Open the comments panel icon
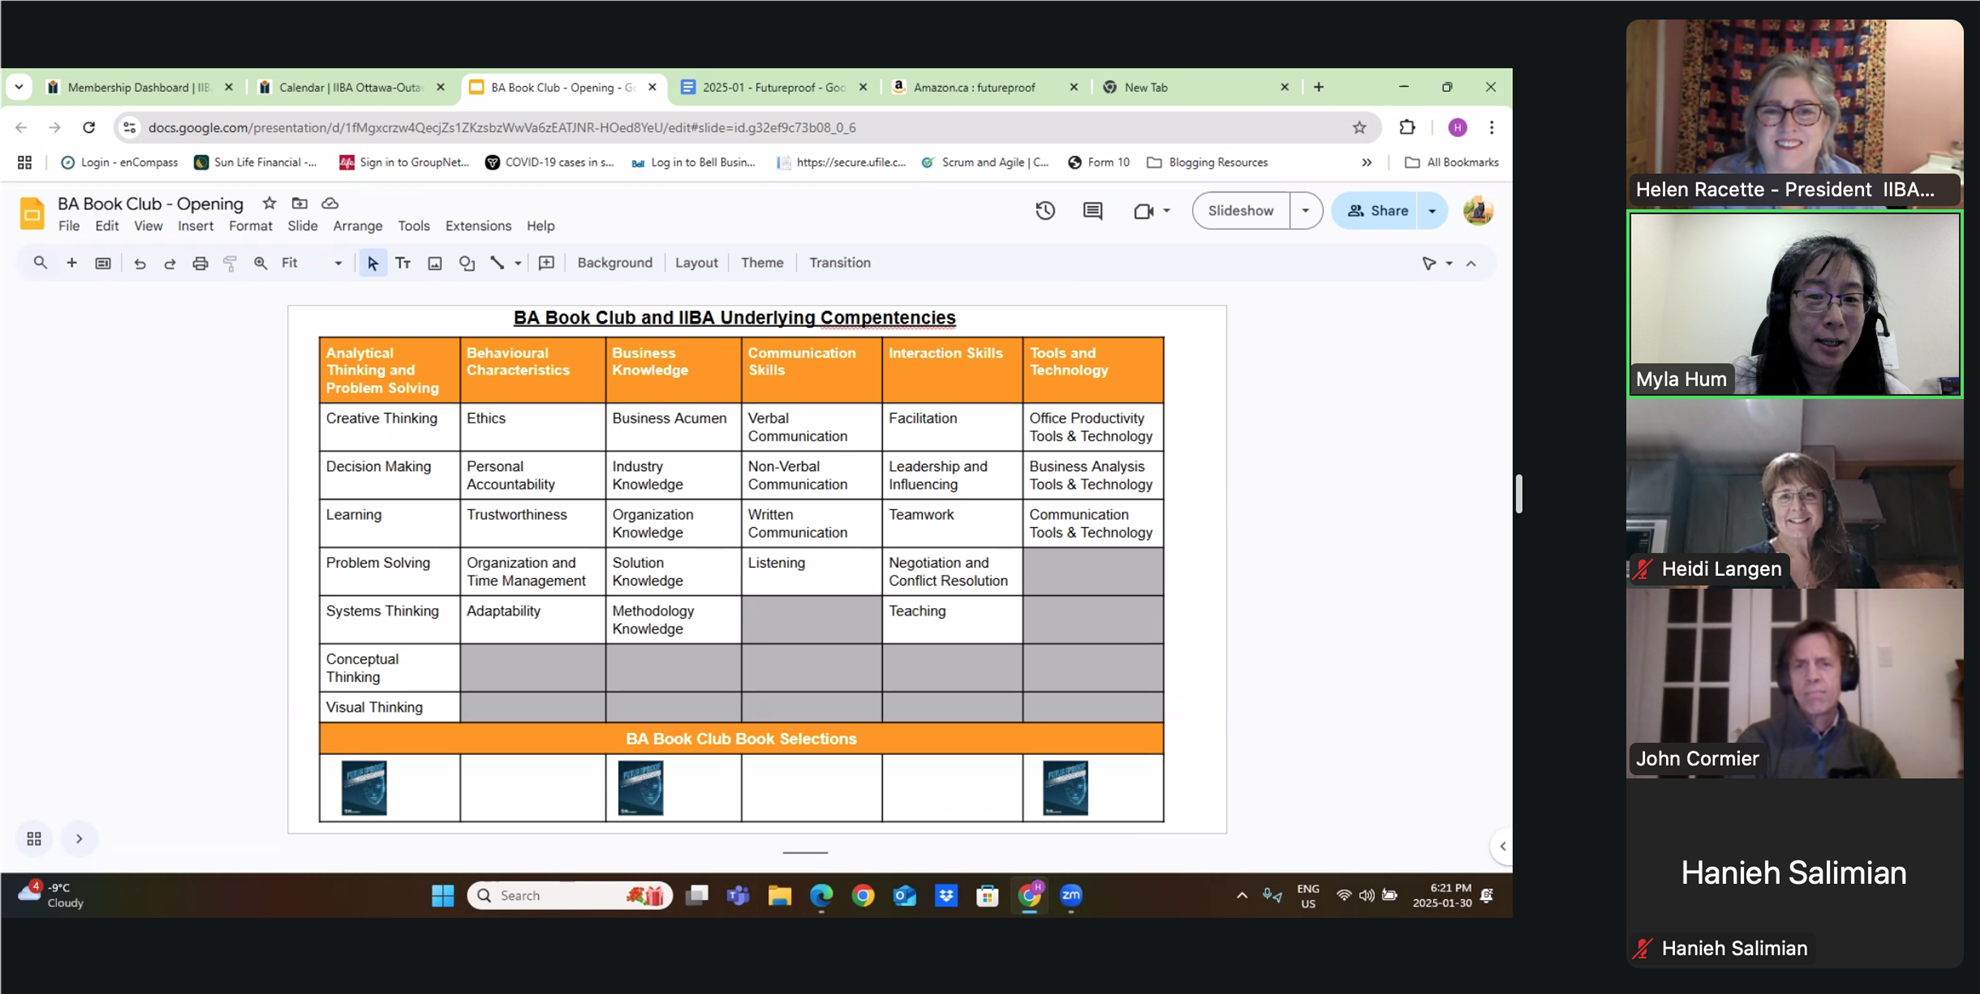This screenshot has height=994, width=1980. (x=1092, y=211)
